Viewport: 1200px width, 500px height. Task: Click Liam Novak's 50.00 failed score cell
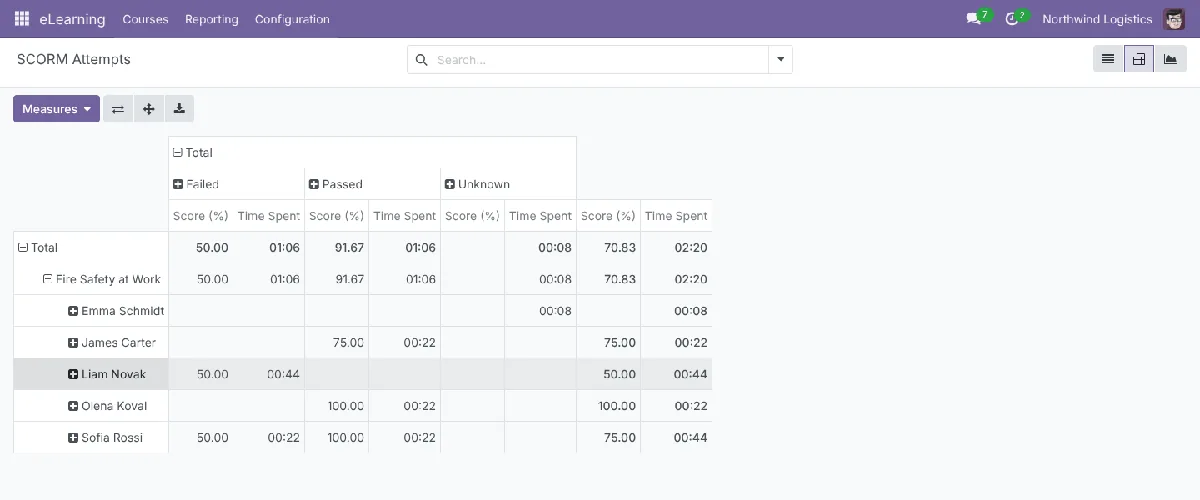coord(201,375)
